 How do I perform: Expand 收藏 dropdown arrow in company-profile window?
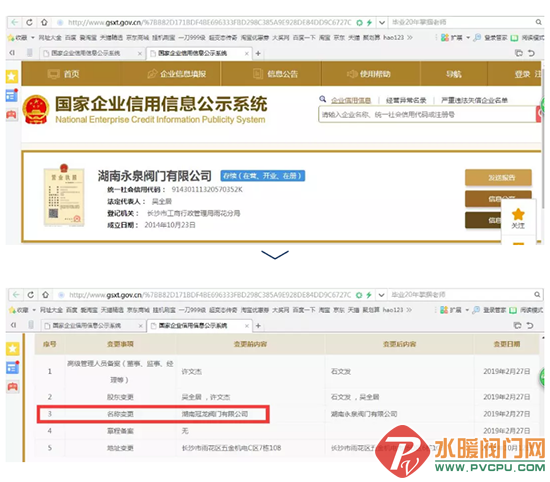33,37
